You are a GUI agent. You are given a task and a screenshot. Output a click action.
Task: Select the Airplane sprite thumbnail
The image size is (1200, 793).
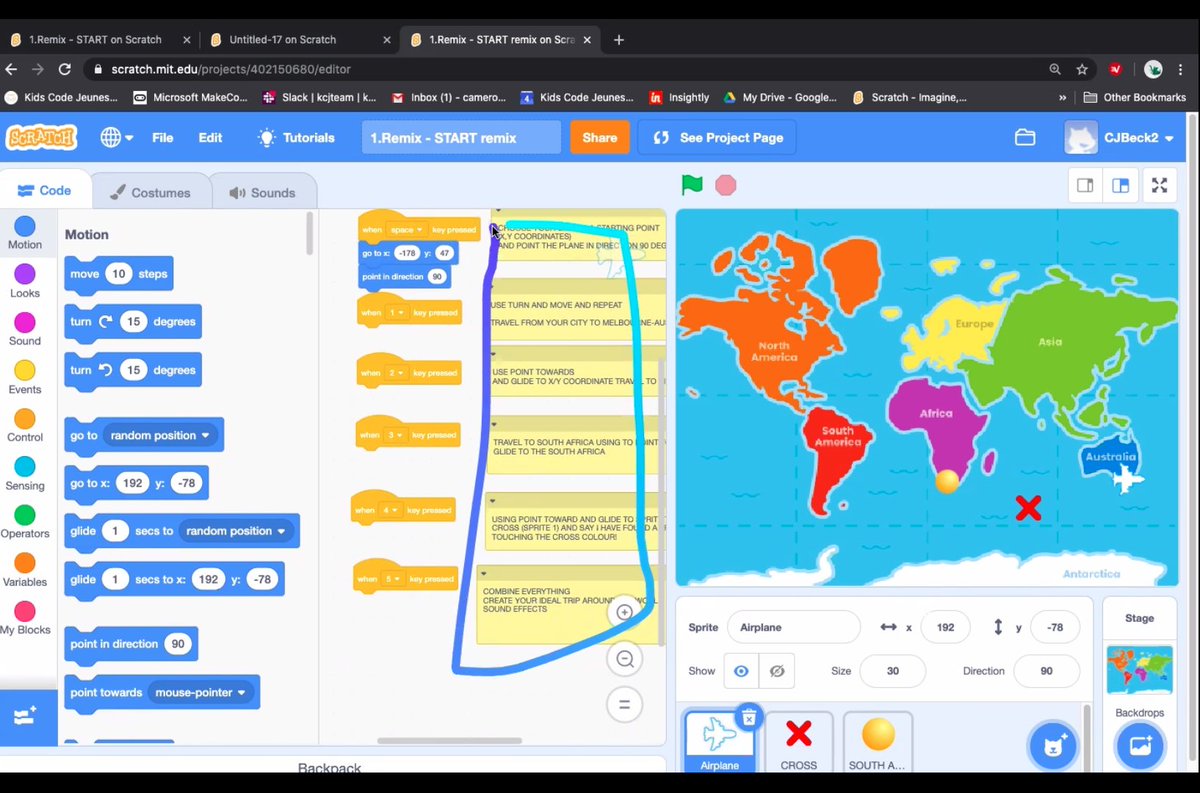[719, 742]
